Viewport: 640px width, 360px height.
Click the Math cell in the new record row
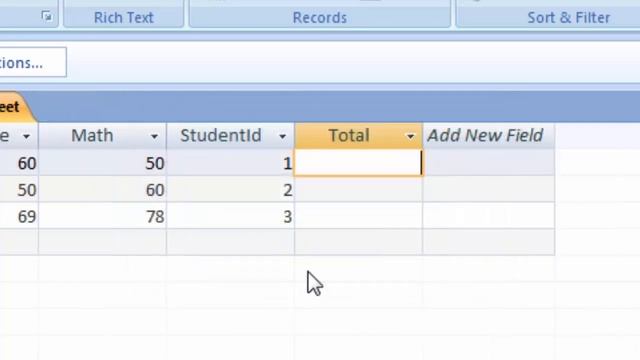click(102, 242)
